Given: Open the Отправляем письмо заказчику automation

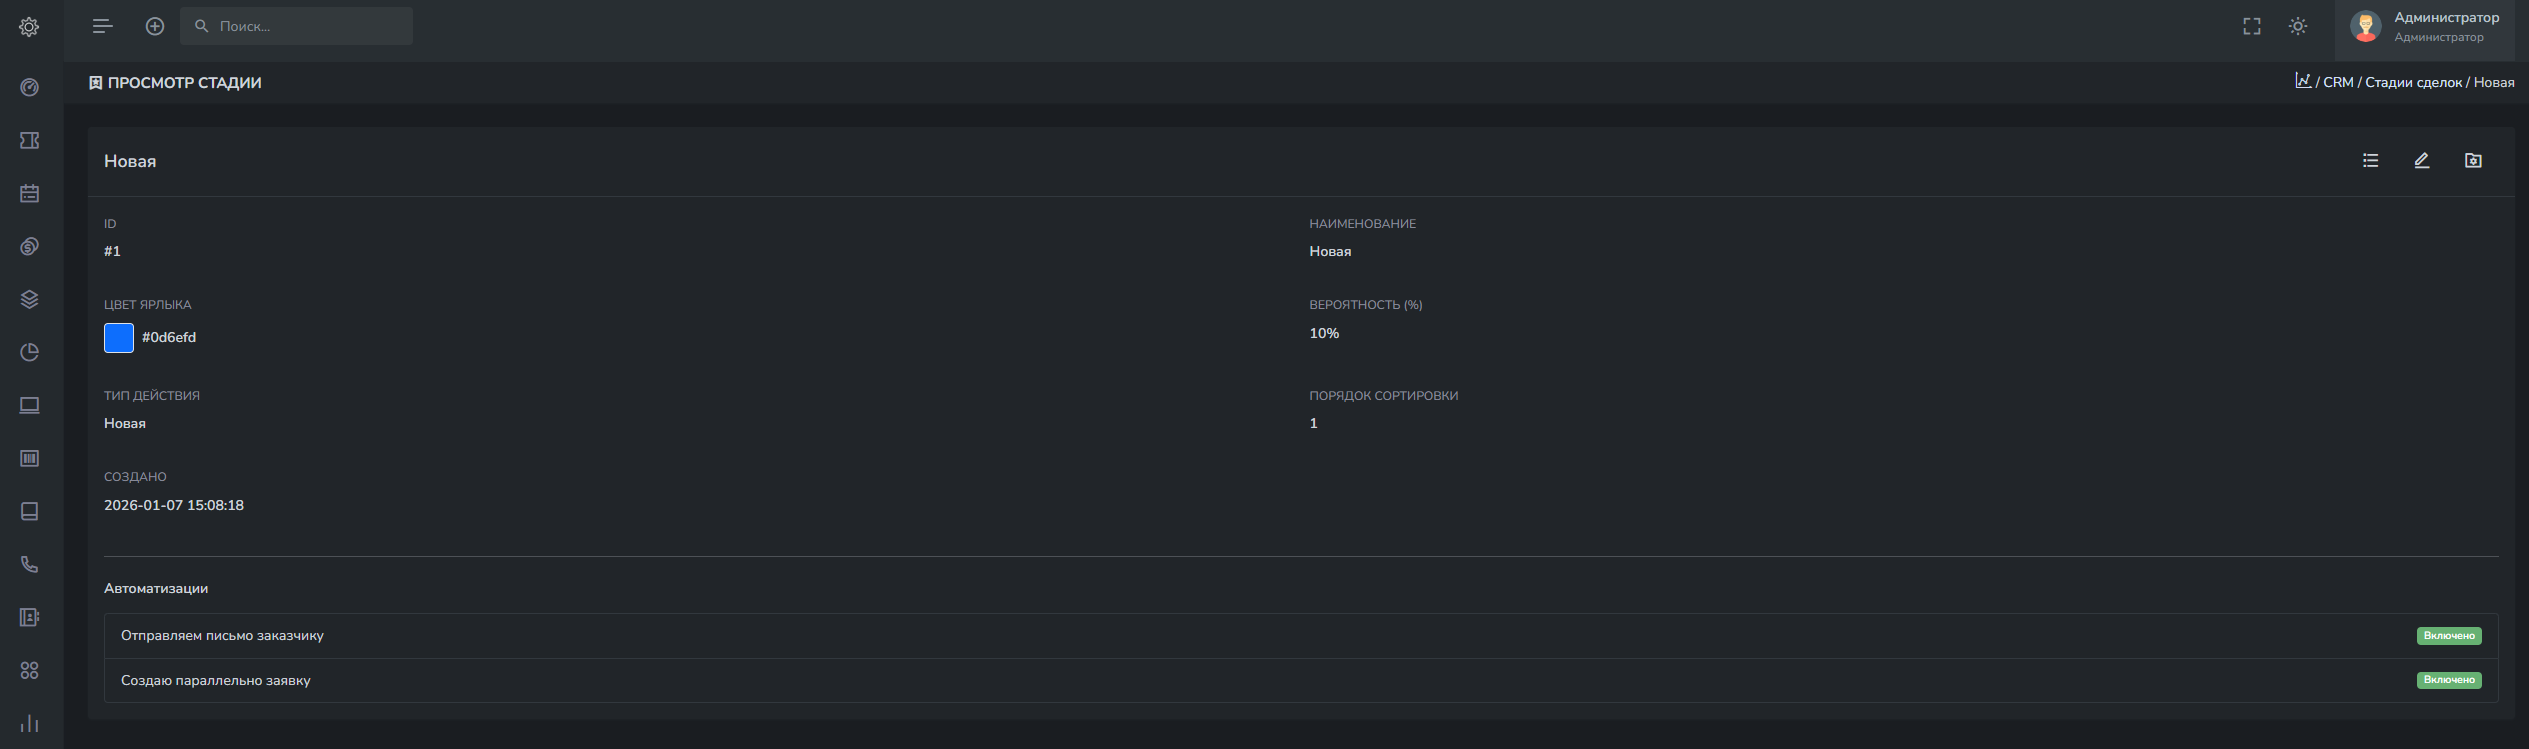Looking at the screenshot, I should pos(222,635).
